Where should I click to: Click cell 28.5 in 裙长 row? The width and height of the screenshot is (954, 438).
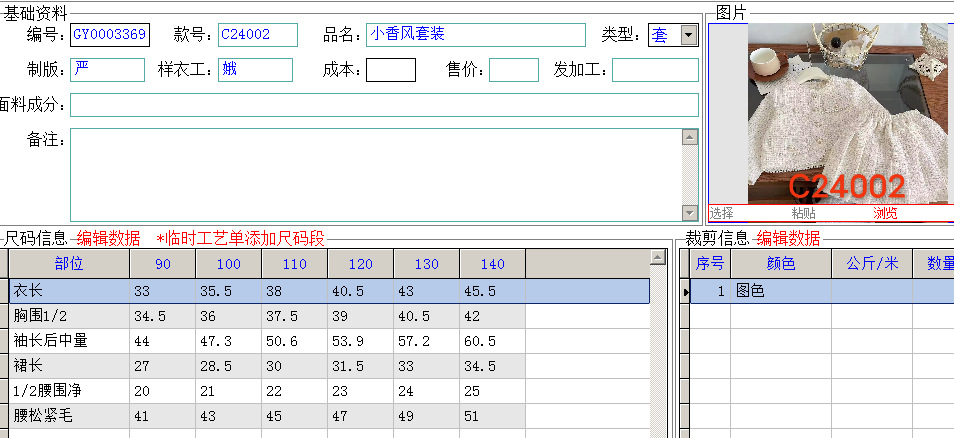(229, 366)
